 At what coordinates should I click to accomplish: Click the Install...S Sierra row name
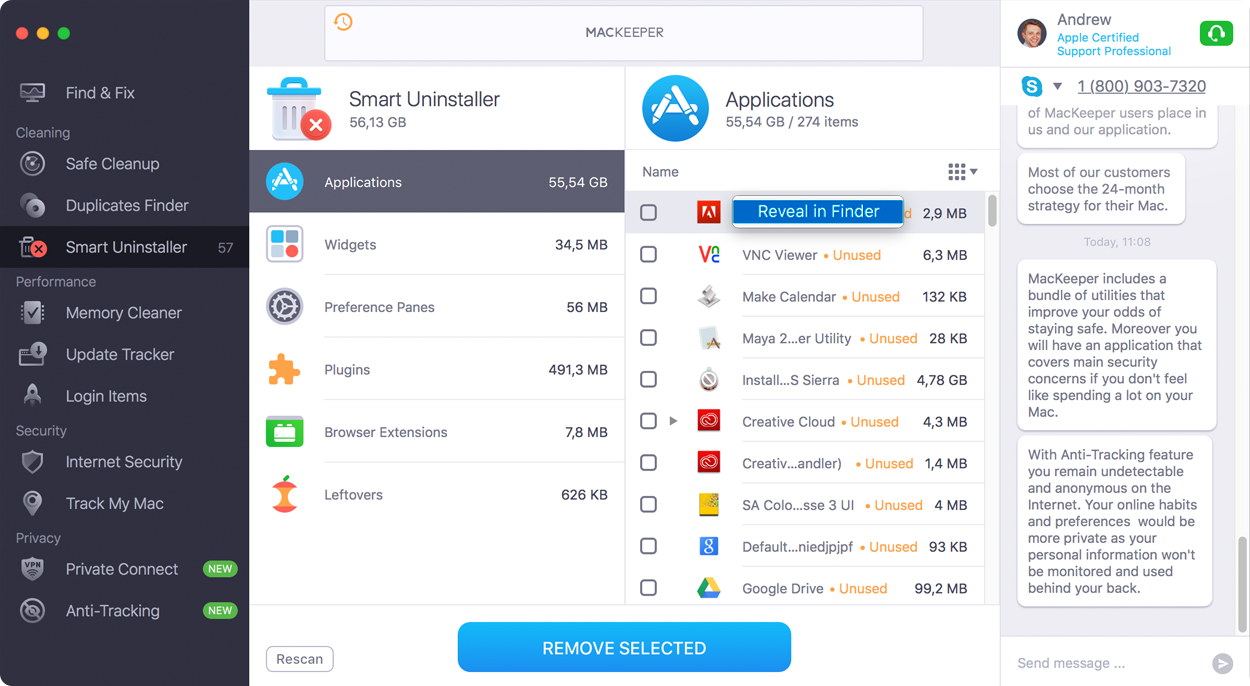(x=790, y=380)
